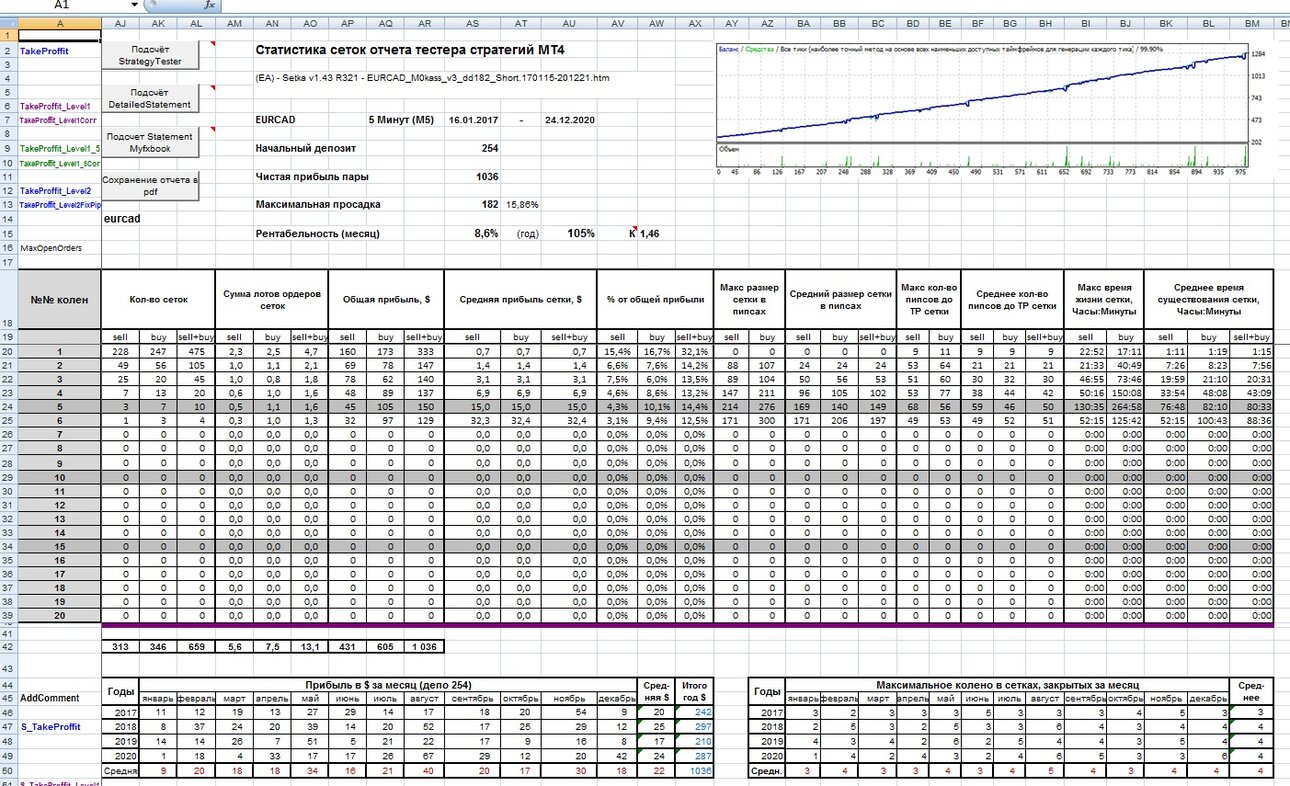Click the Итого год value 297
Screen dimensions: 1290x786
pos(696,726)
